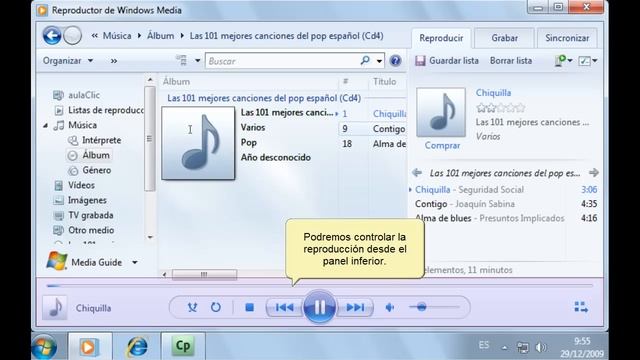The image size is (640, 360).
Task: Open the Media Guide dropdown arrow
Action: [135, 262]
